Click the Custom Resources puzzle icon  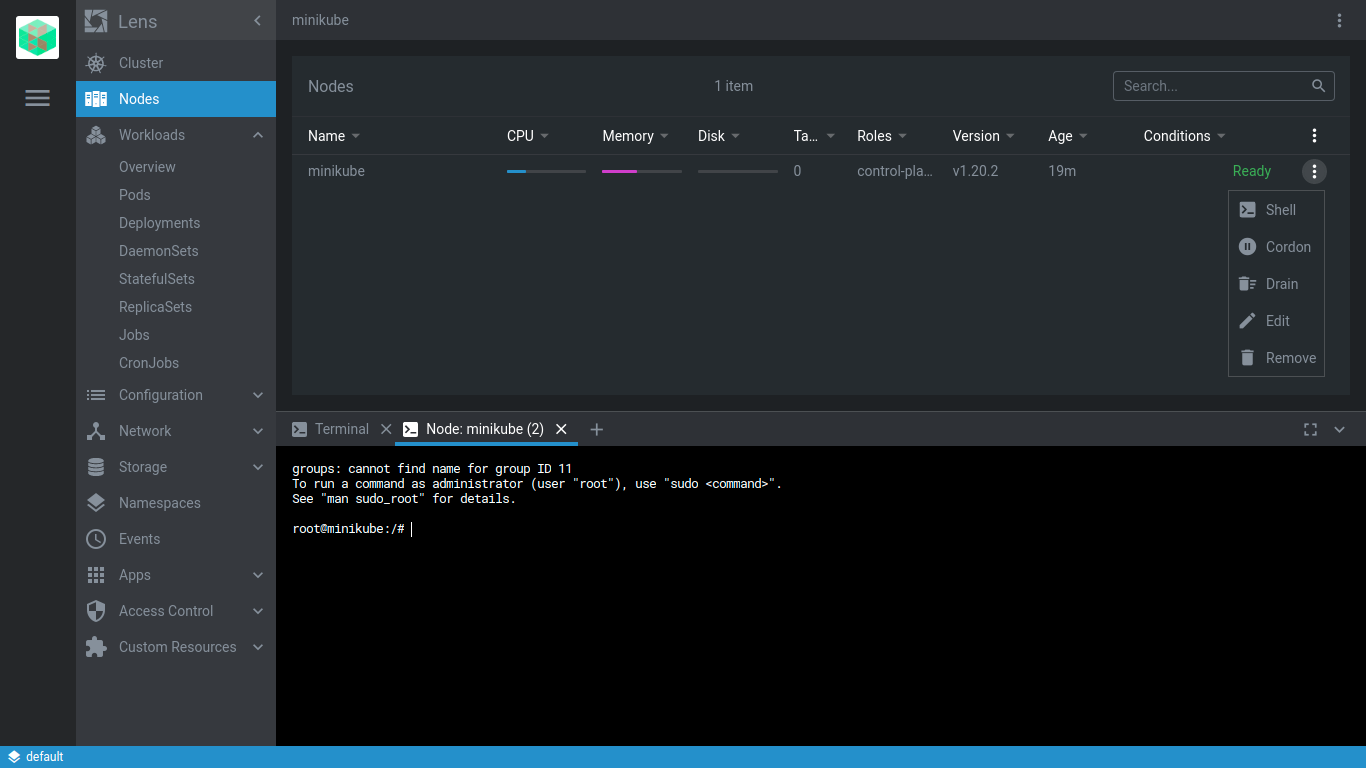point(96,647)
